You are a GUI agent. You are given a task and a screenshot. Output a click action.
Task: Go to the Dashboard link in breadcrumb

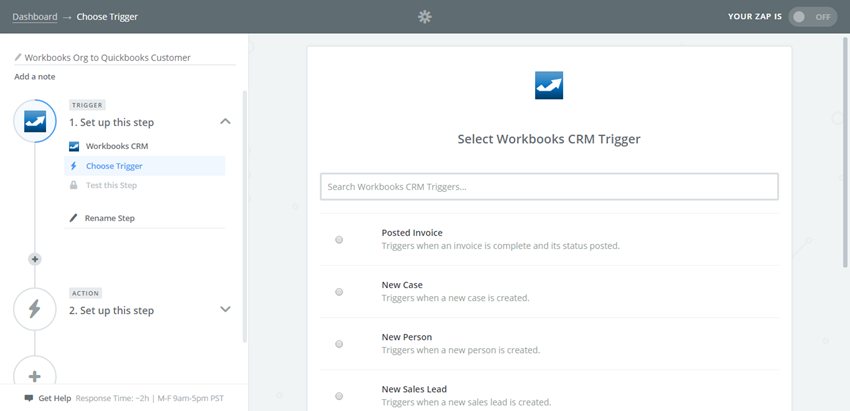[x=35, y=17]
